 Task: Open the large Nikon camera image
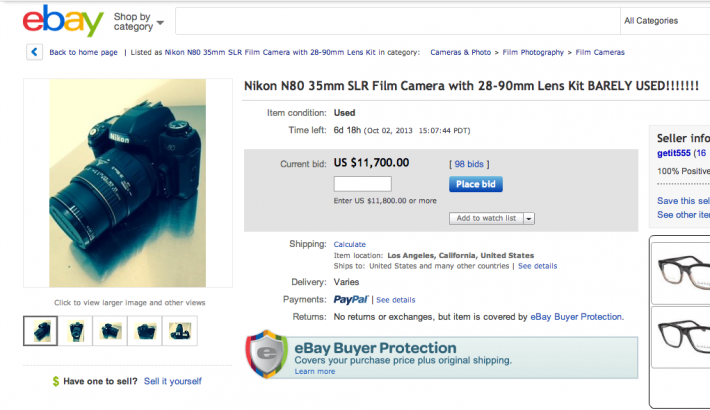(128, 183)
